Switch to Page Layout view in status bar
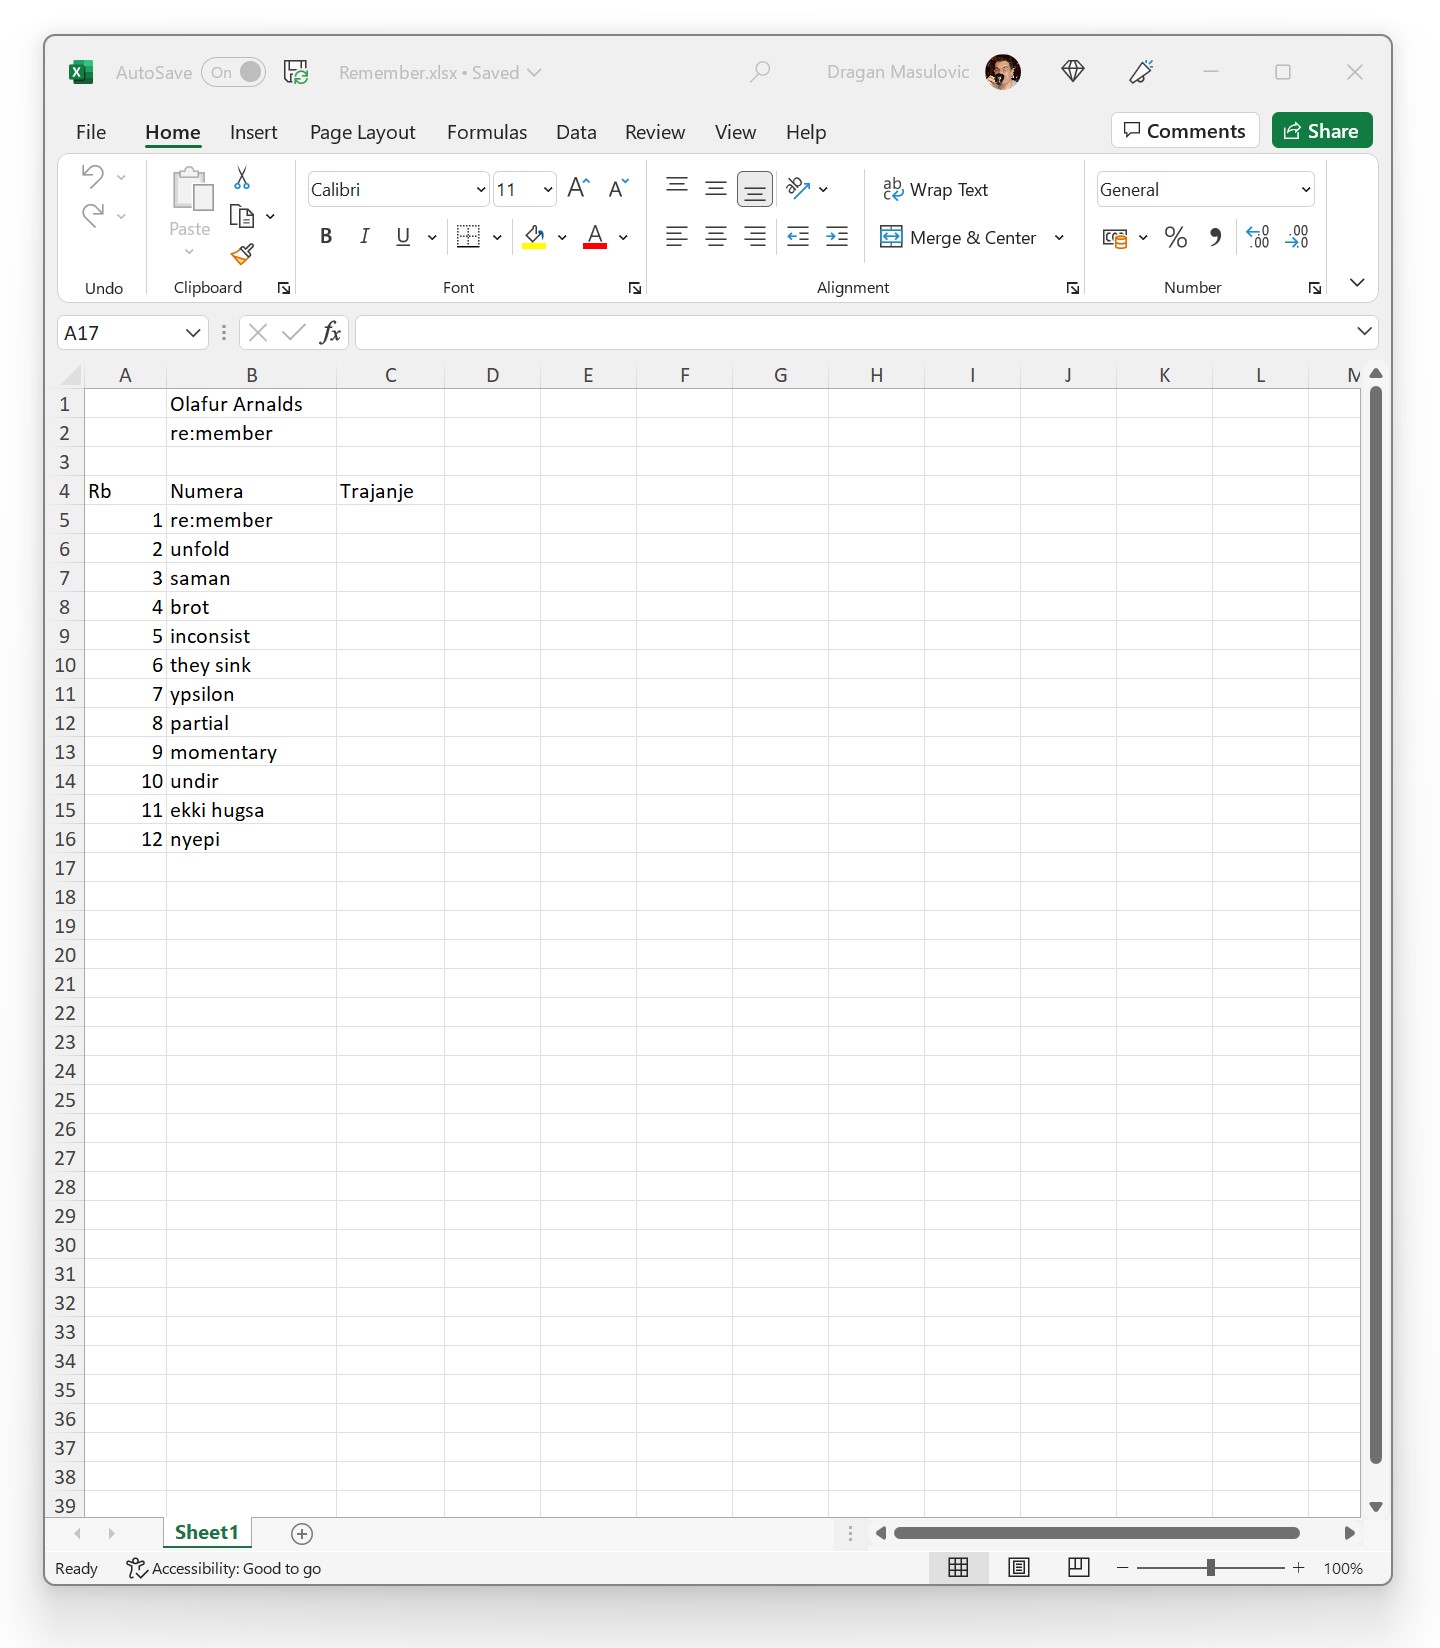 click(1019, 1567)
